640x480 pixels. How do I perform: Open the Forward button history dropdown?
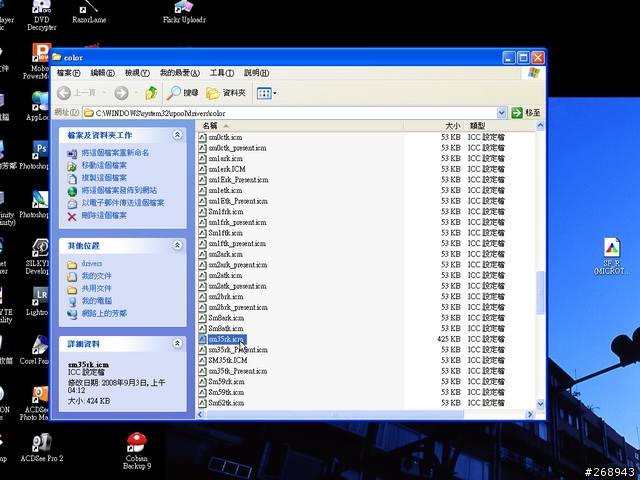(x=136, y=93)
